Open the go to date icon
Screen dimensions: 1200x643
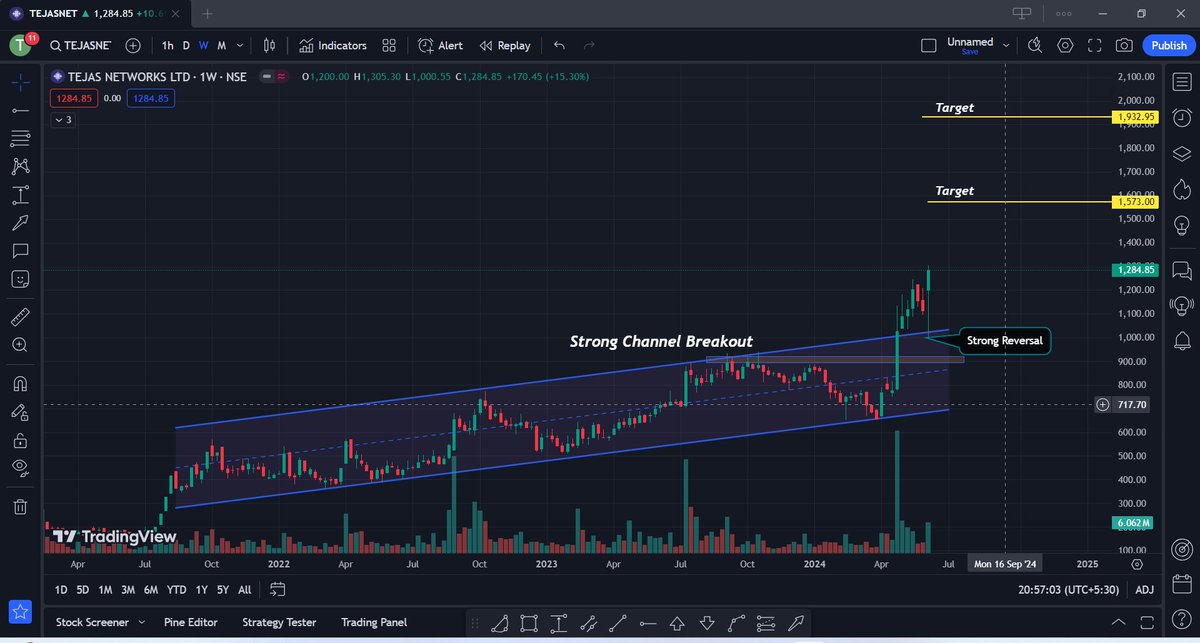coord(278,590)
